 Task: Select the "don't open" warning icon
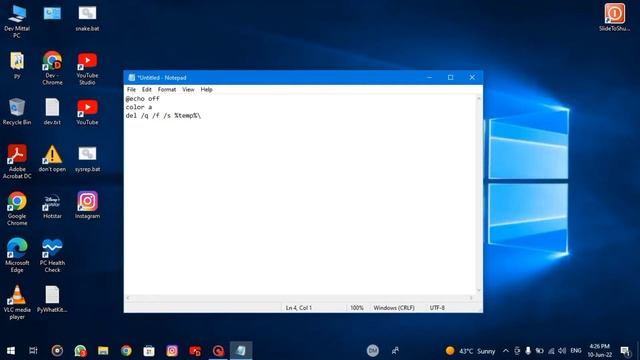coord(52,158)
